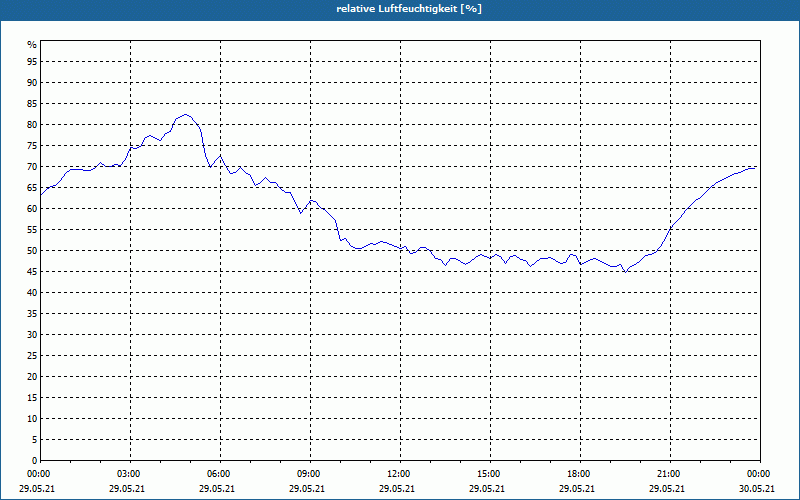Viewport: 800px width, 500px height.
Task: Choose the y-axis tick label "40"
Action: (x=32, y=292)
